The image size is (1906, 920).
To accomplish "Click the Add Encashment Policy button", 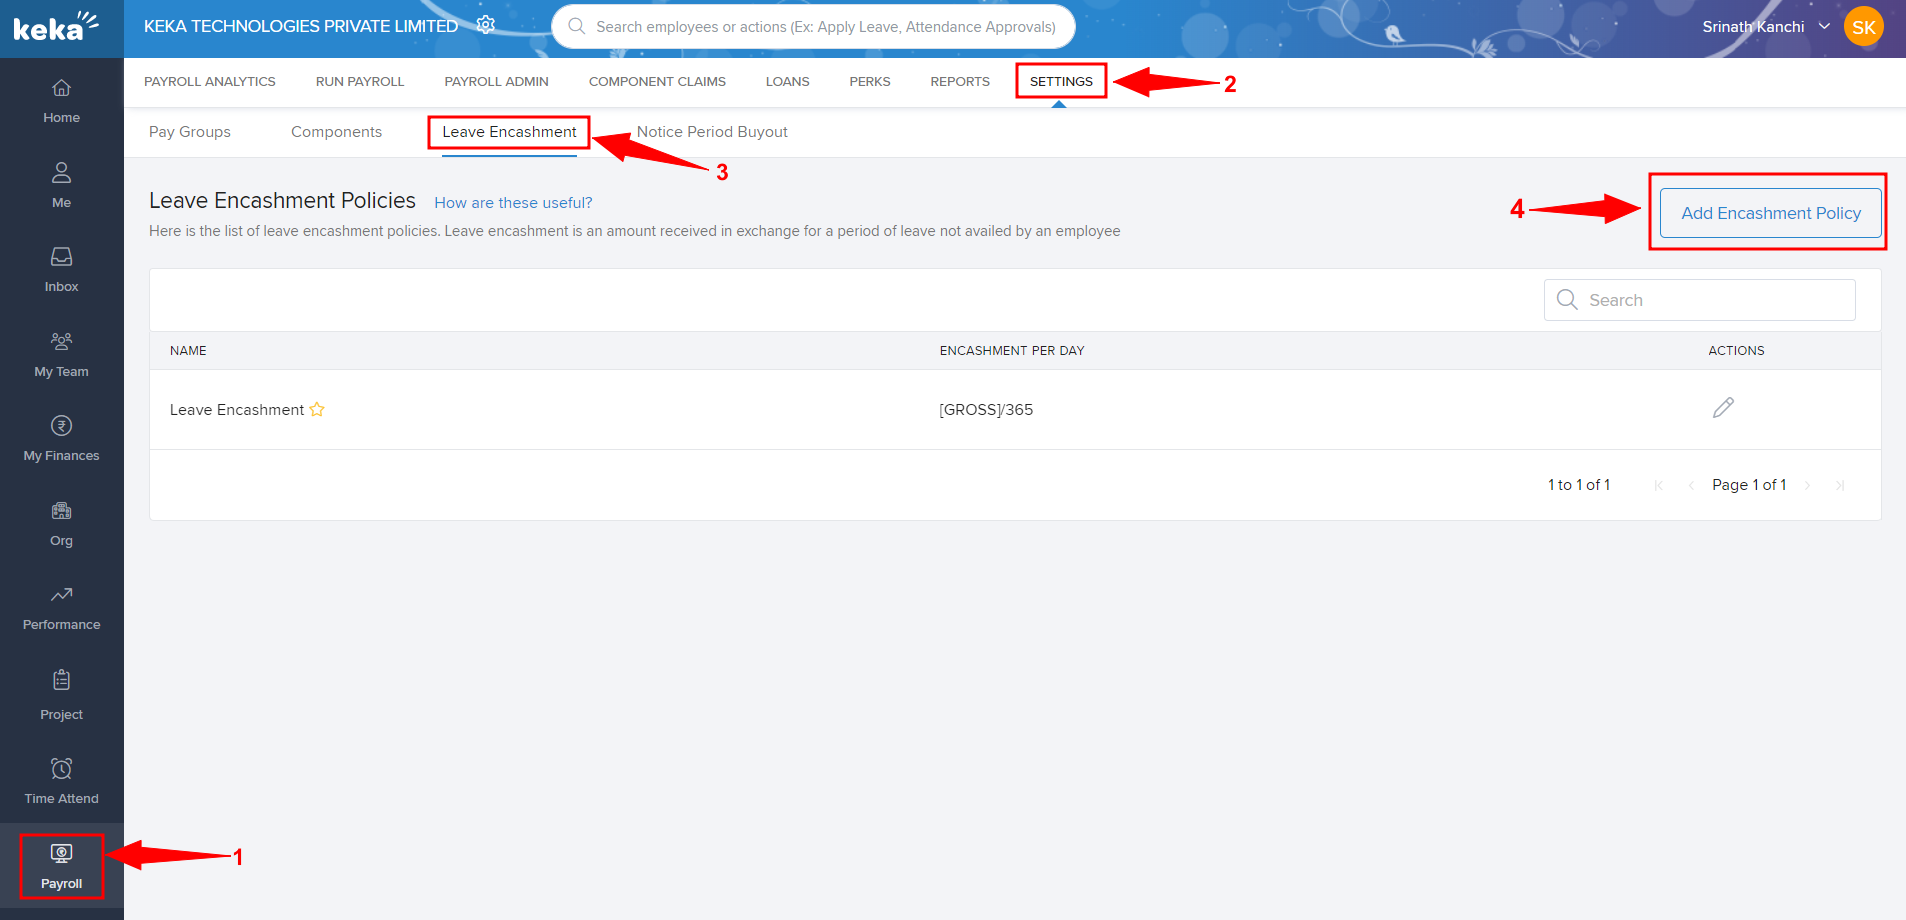I will tap(1770, 212).
